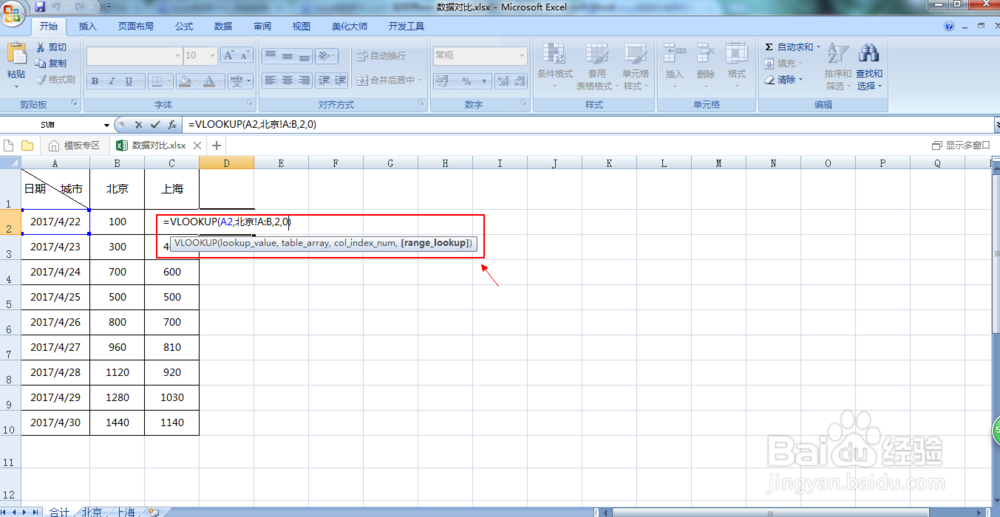Switch to the 审阅 (Review) tab
The width and height of the screenshot is (1000, 517).
(262, 26)
